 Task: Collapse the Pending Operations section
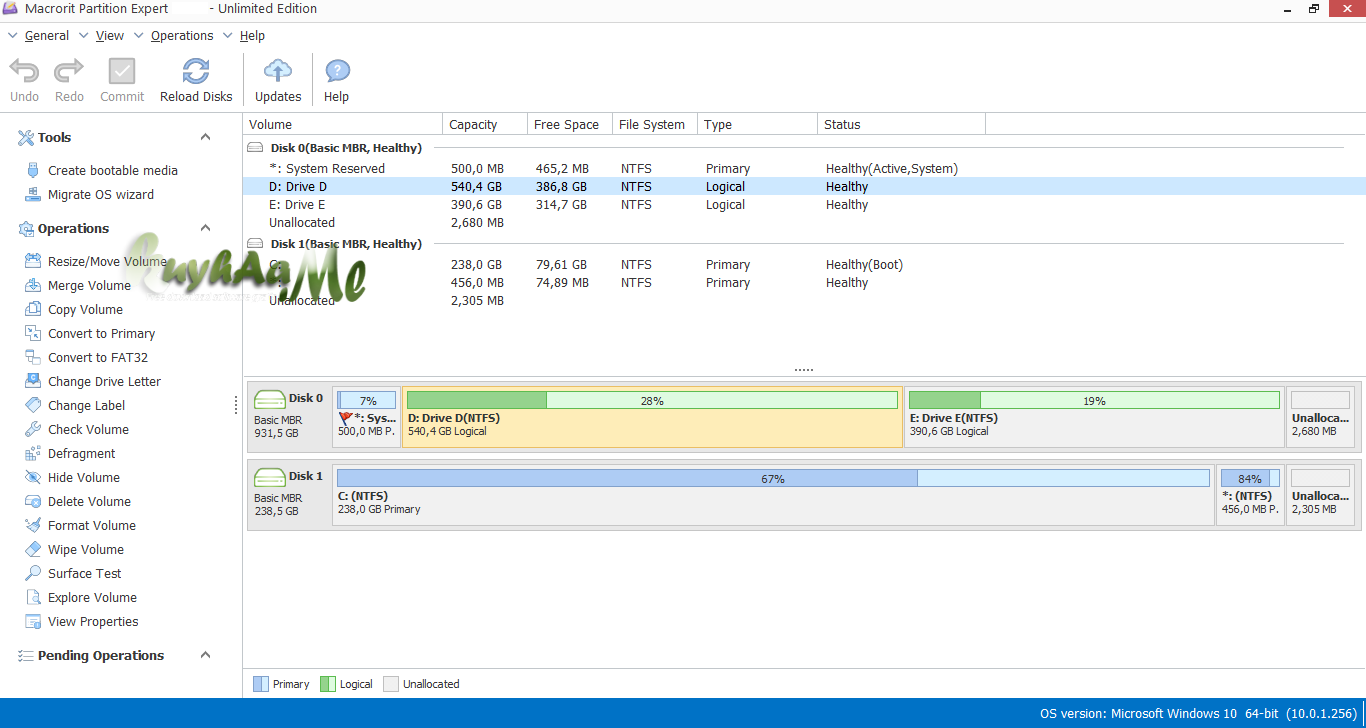(x=205, y=655)
